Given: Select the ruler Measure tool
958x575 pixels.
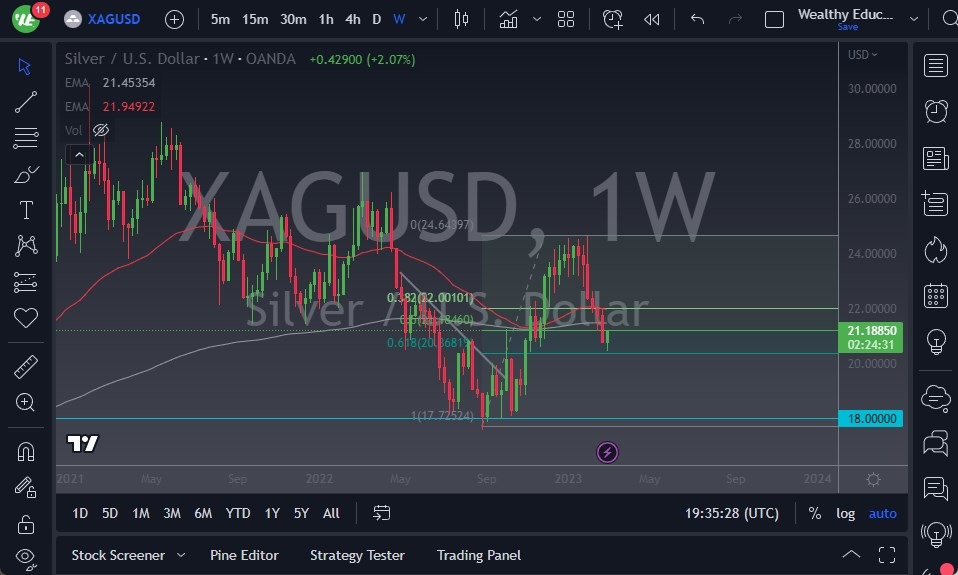Looking at the screenshot, I should [x=26, y=367].
